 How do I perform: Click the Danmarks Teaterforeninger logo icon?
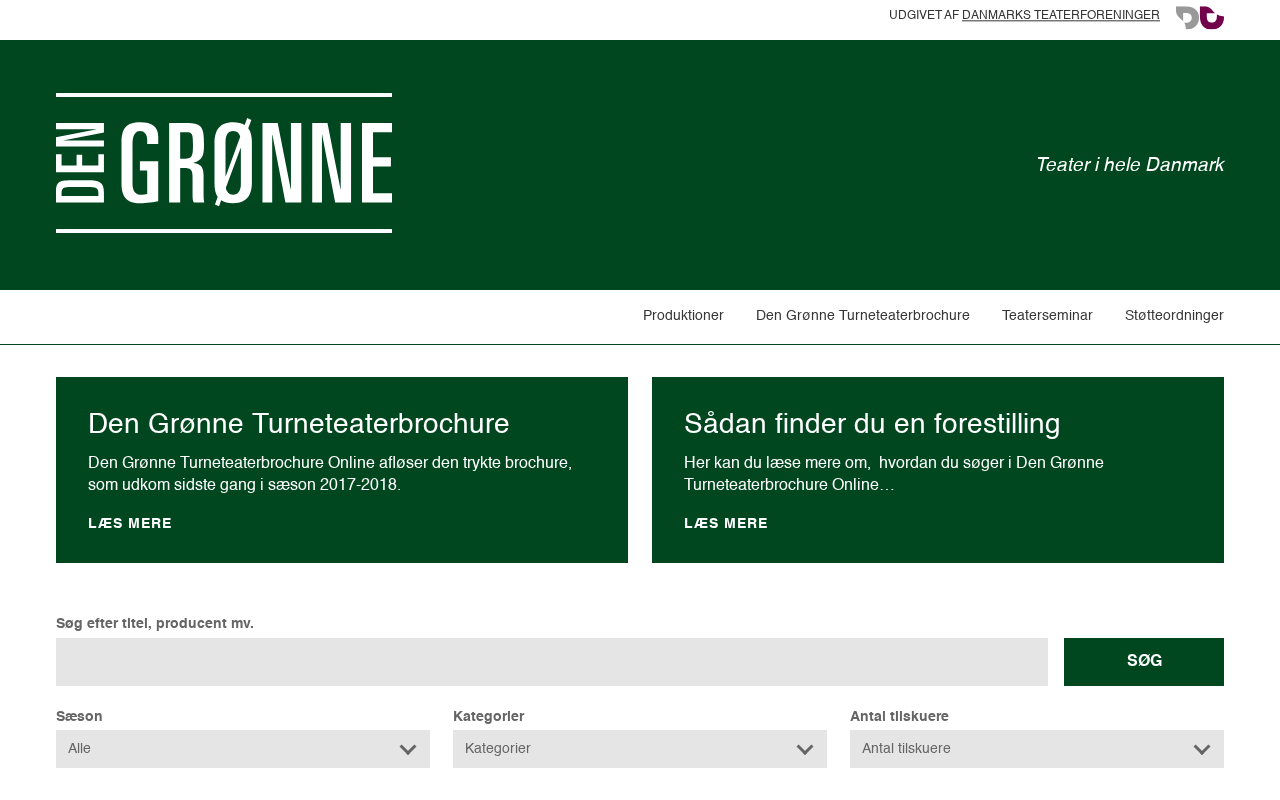coord(1199,17)
